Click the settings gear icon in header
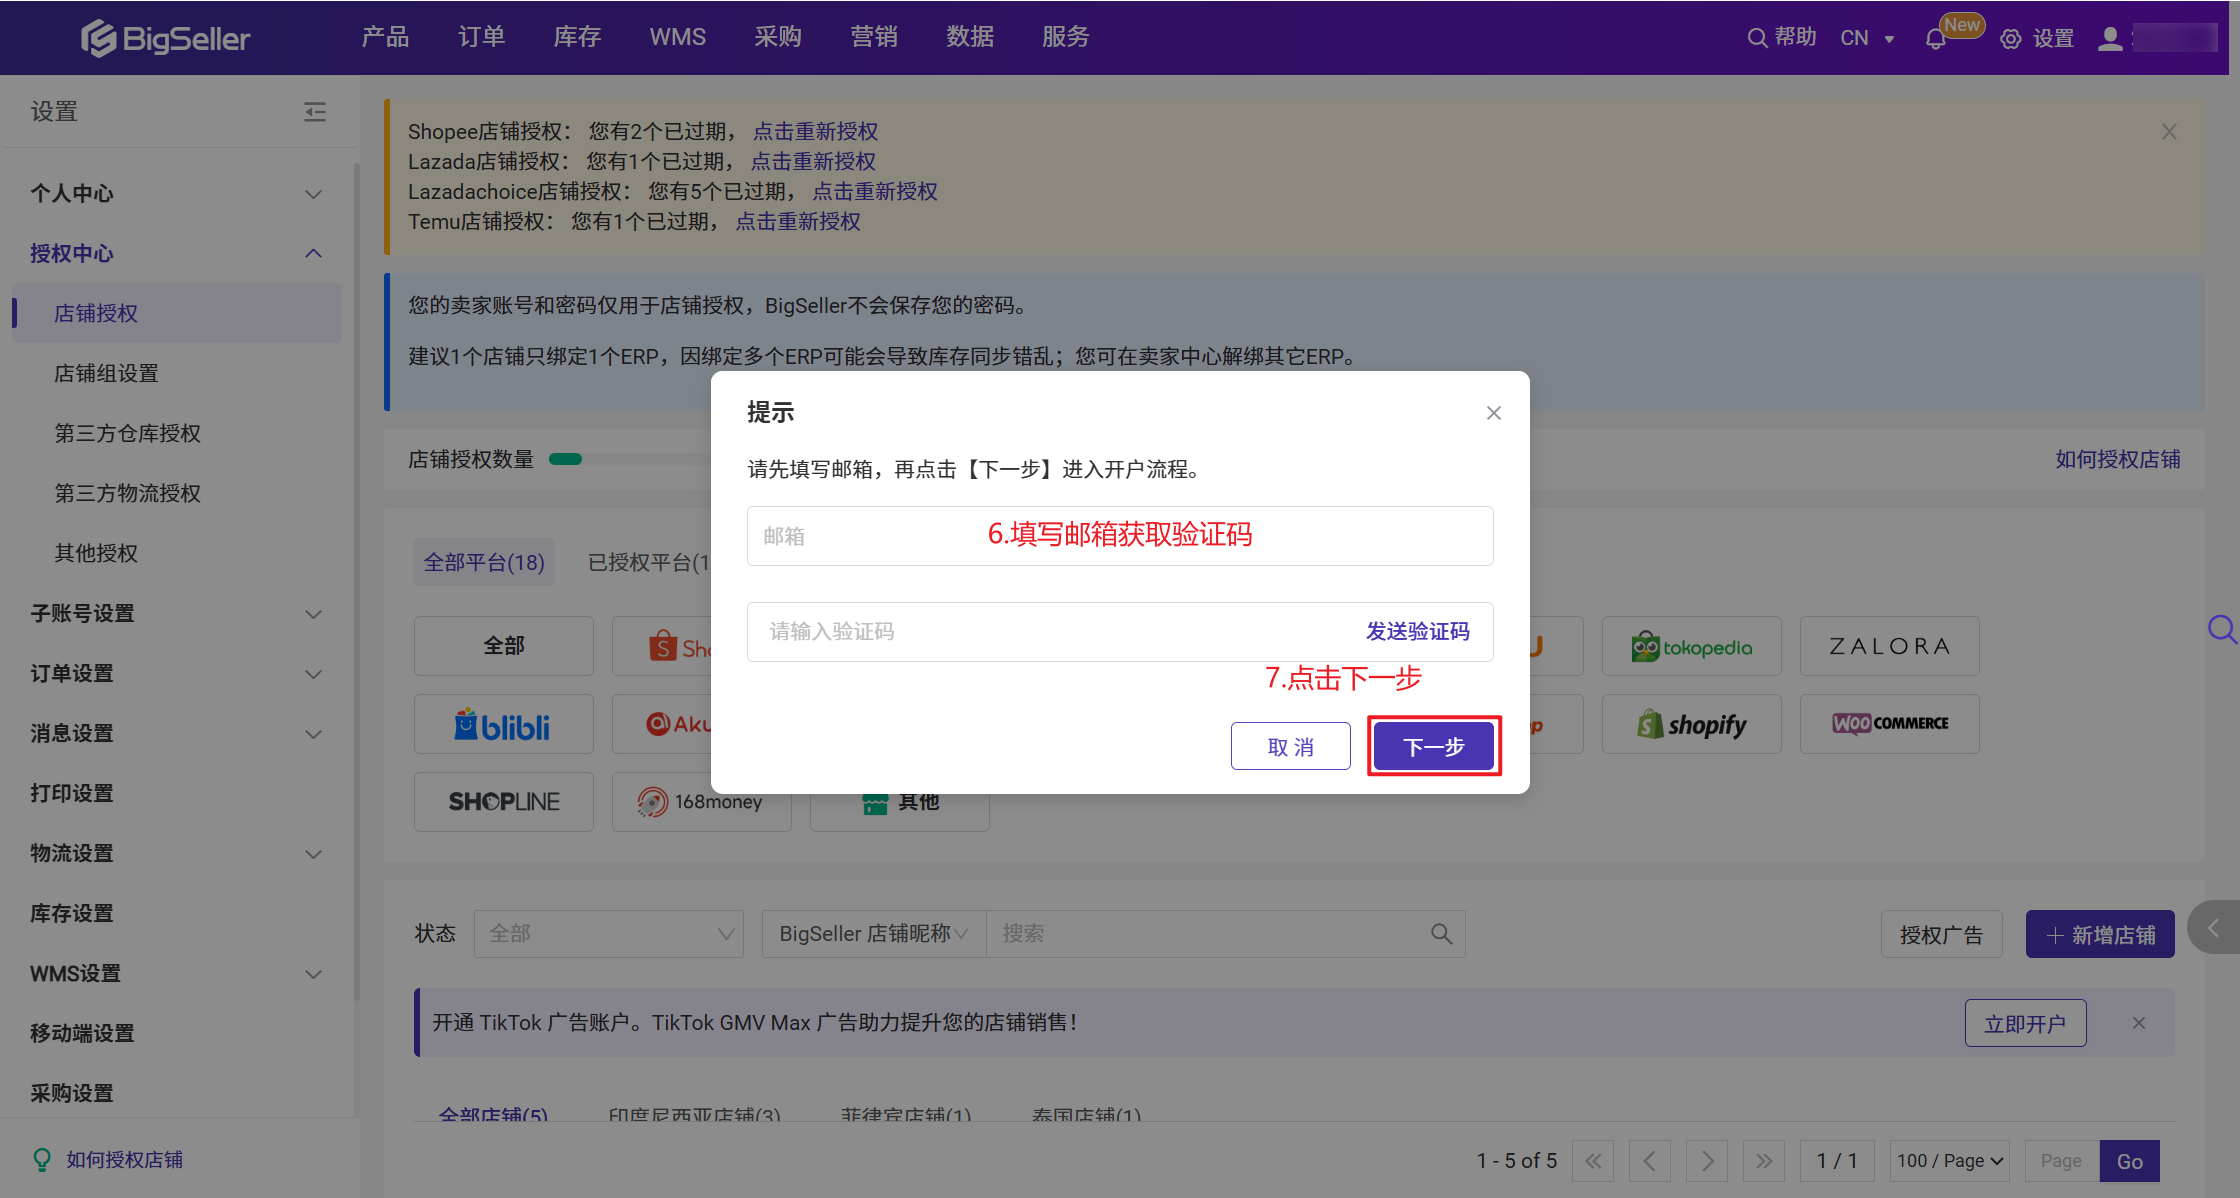The height and width of the screenshot is (1198, 2240). (2010, 39)
